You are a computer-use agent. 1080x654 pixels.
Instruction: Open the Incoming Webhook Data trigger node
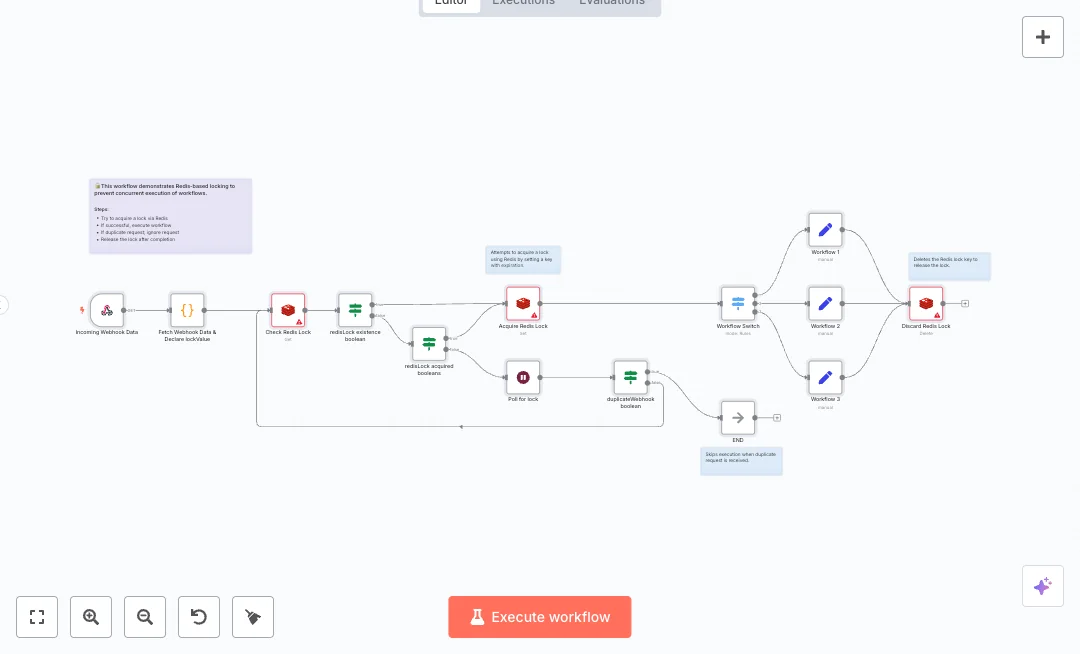(x=107, y=310)
